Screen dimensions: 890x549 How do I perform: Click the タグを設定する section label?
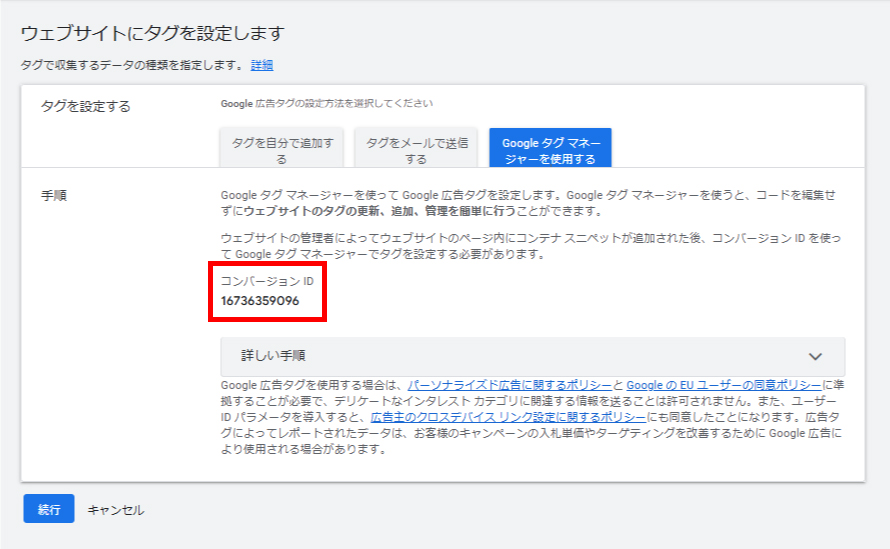point(85,106)
